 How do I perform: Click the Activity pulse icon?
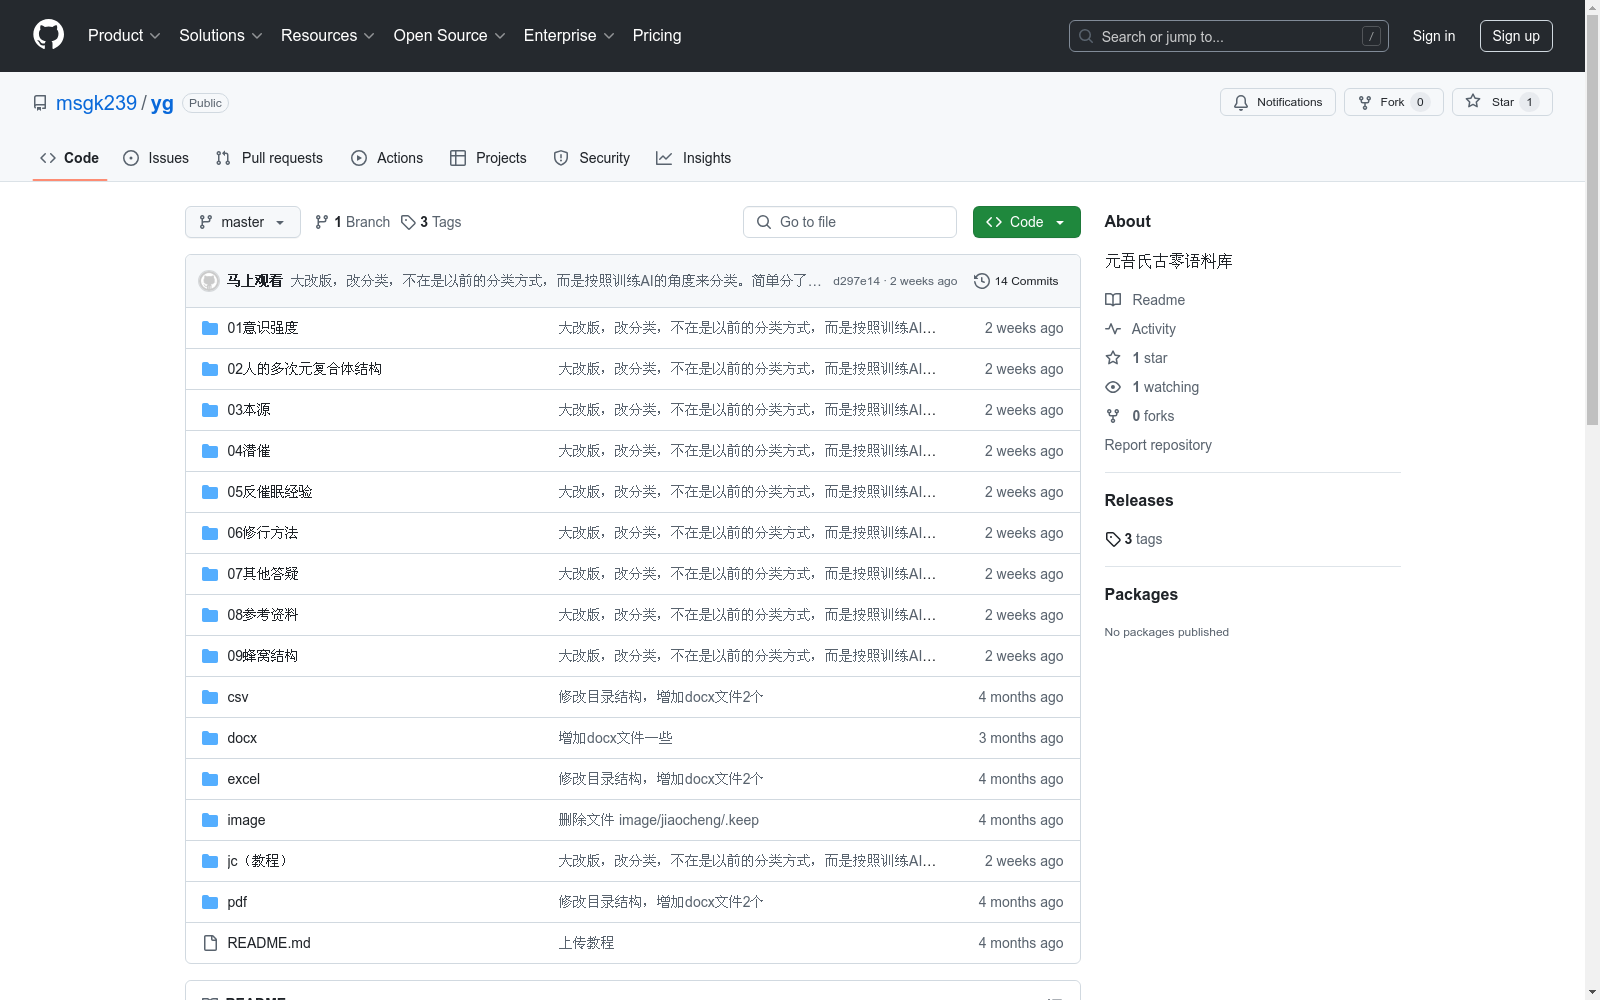(1113, 329)
